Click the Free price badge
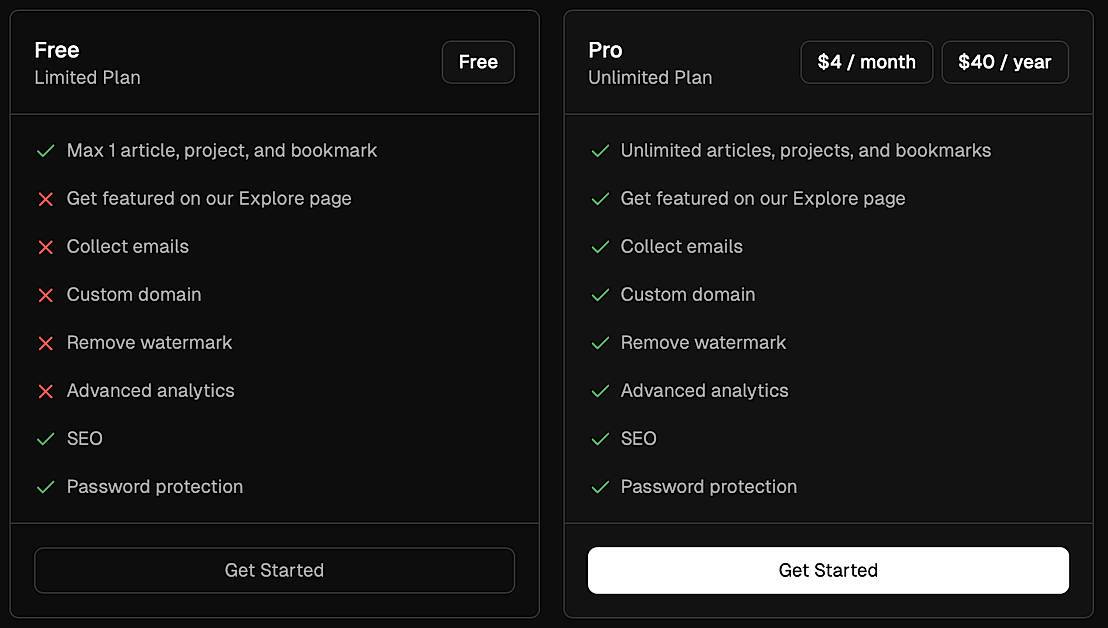 click(x=478, y=62)
